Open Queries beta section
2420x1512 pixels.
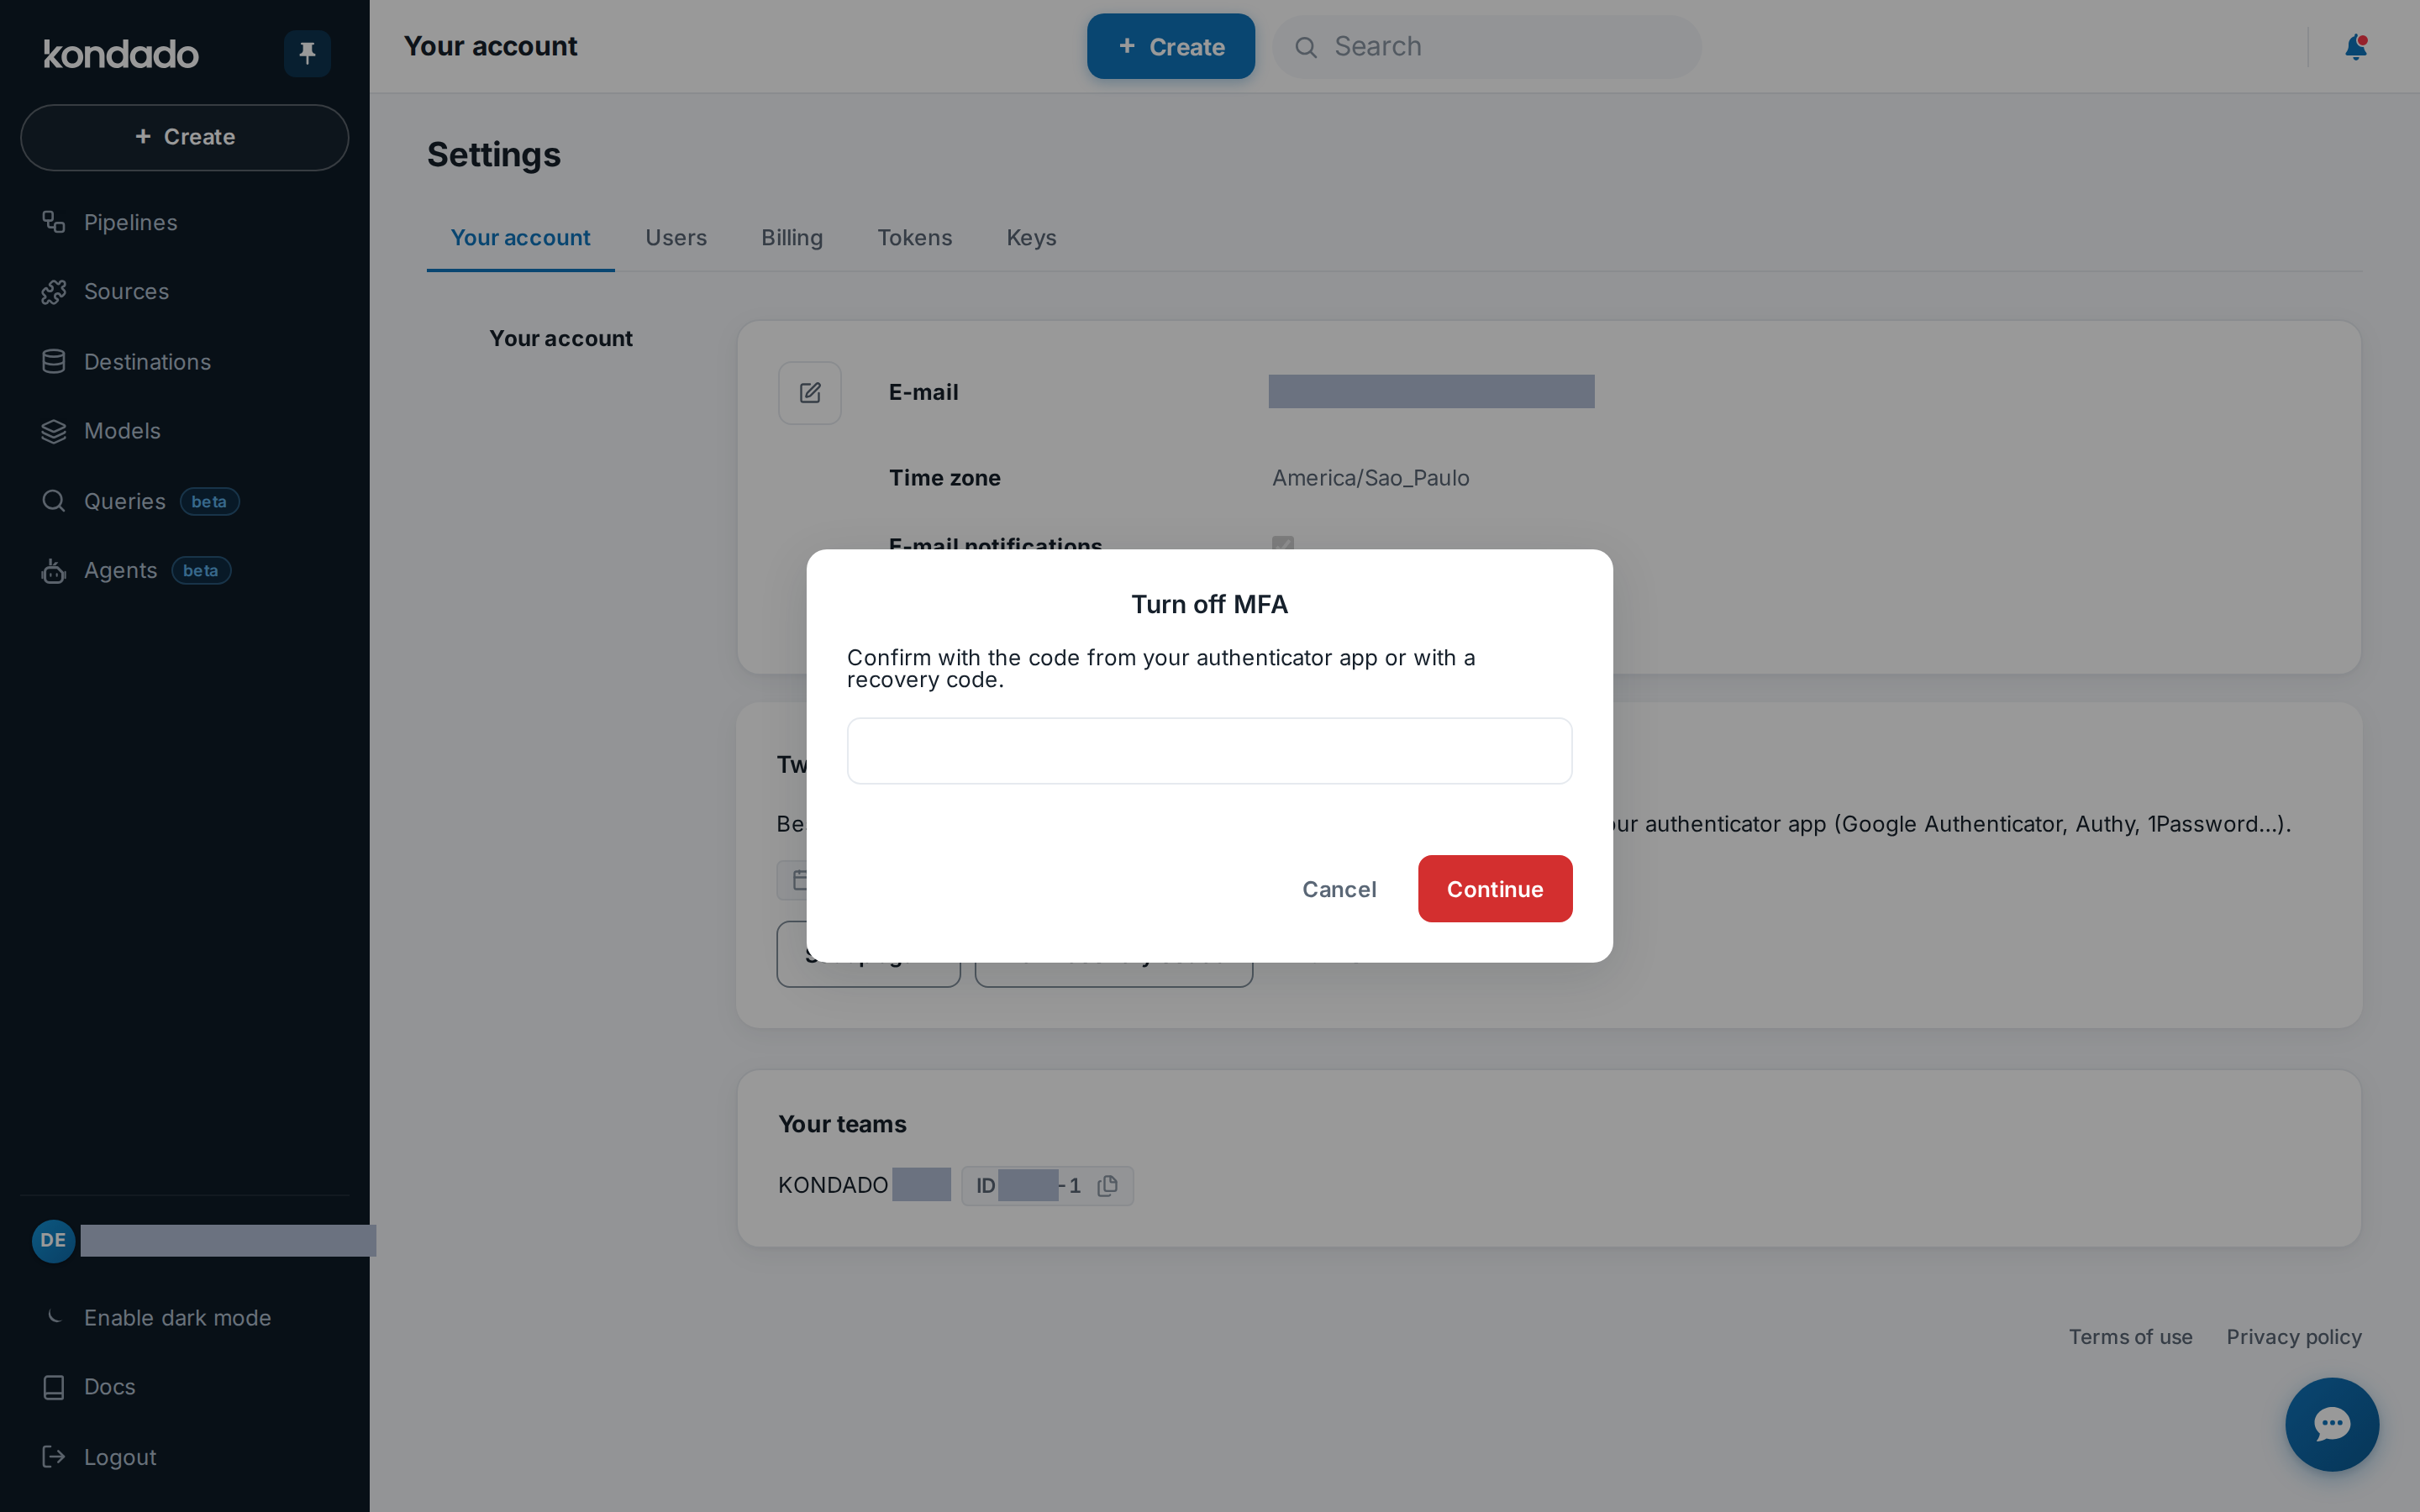tap(140, 501)
